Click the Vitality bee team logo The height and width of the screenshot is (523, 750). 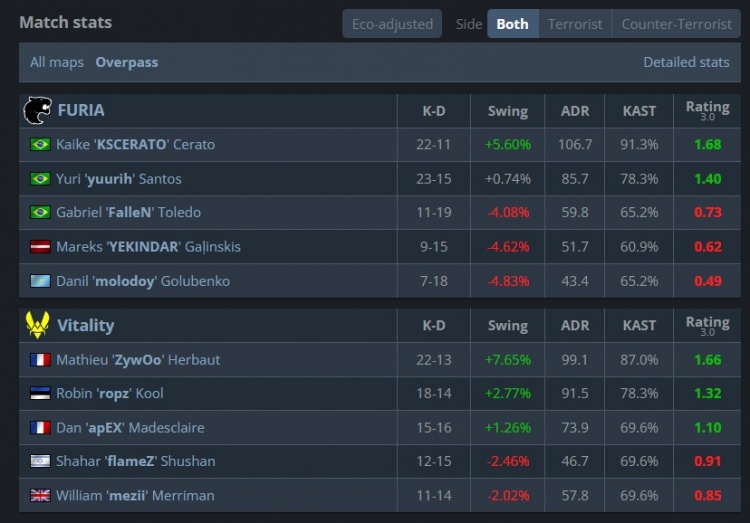click(37, 325)
